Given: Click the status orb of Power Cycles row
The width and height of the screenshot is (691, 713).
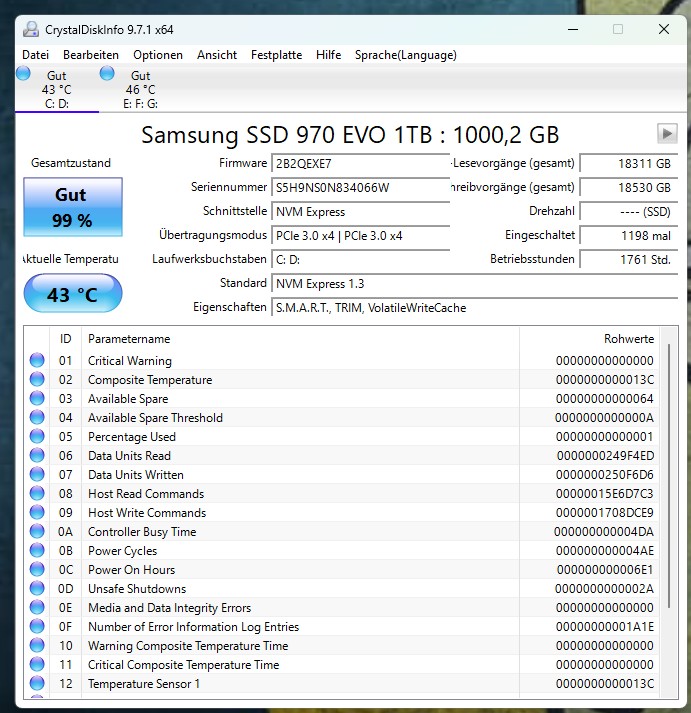Looking at the screenshot, I should pyautogui.click(x=37, y=550).
